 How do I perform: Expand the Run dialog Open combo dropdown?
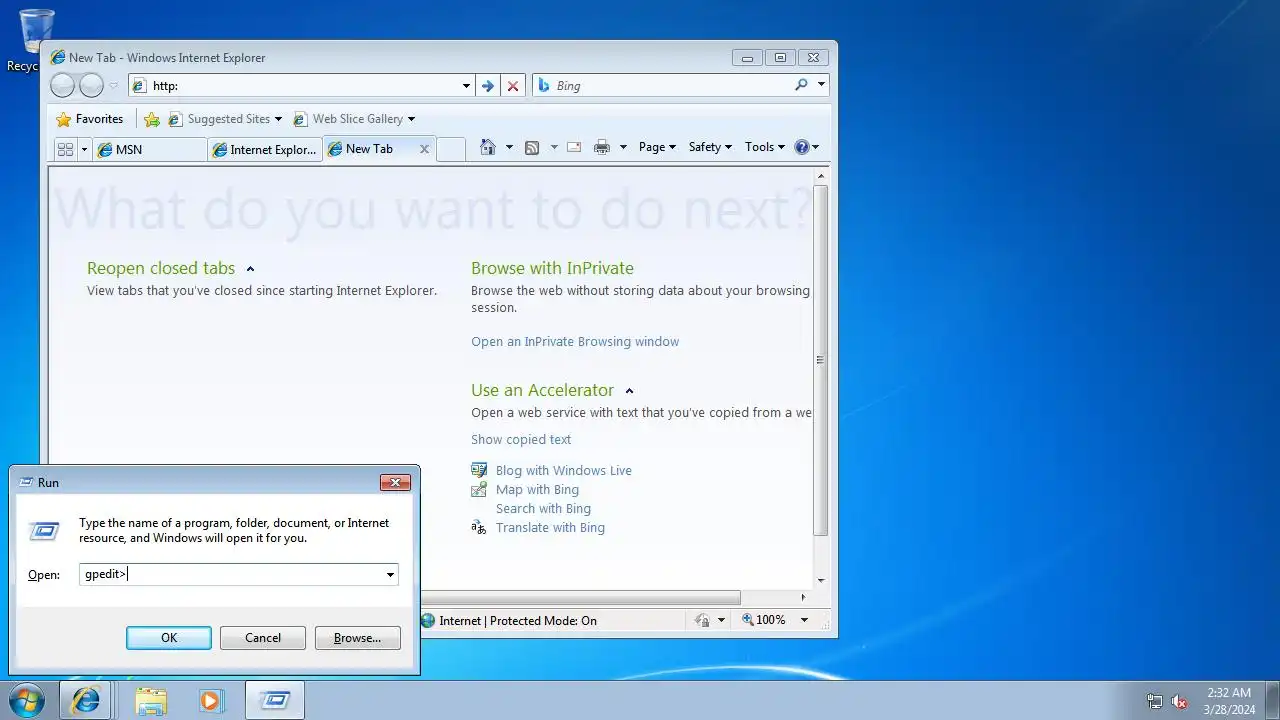(x=390, y=574)
